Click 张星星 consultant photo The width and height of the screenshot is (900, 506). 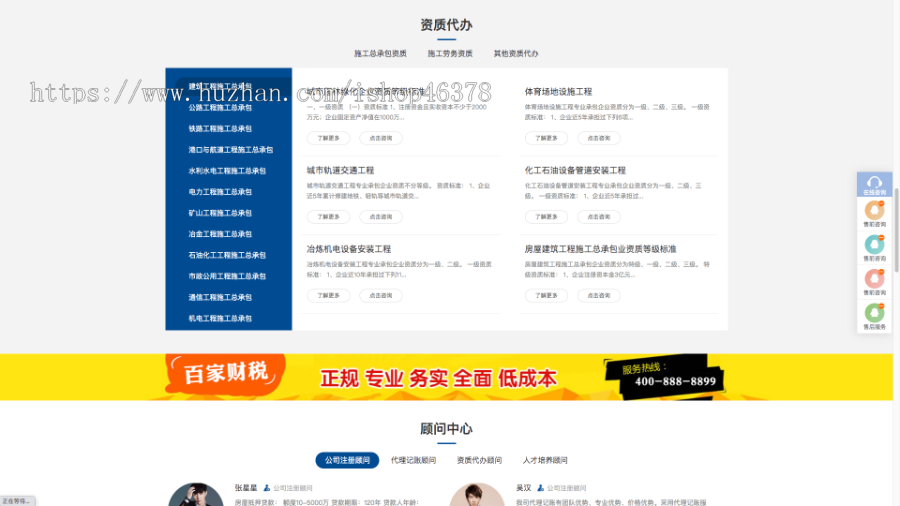coord(196,495)
